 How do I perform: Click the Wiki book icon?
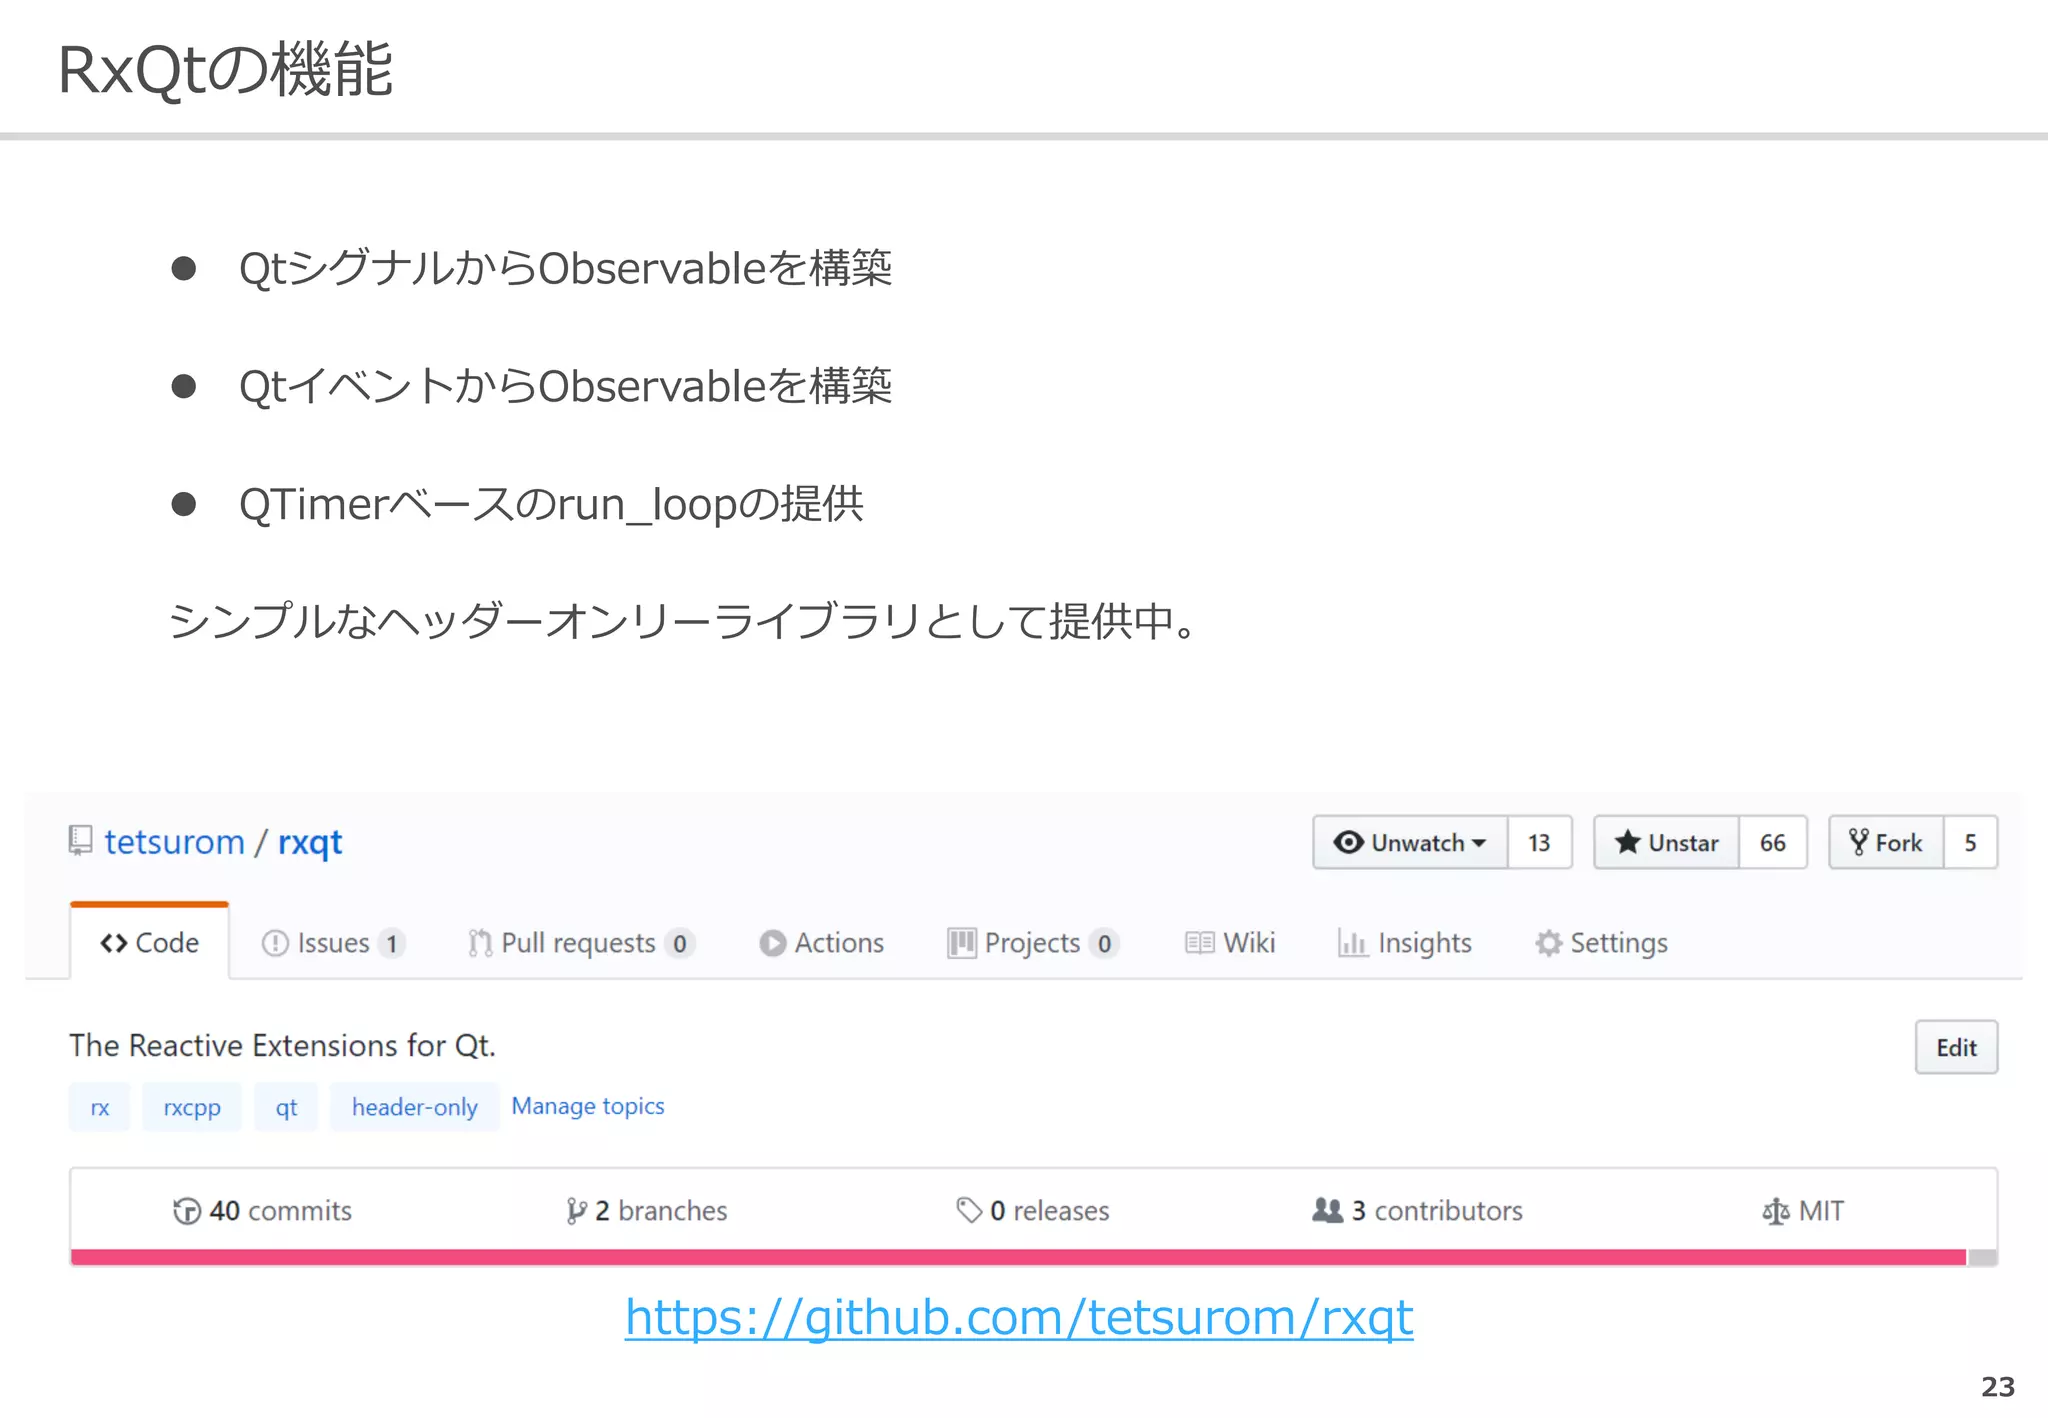point(1199,943)
